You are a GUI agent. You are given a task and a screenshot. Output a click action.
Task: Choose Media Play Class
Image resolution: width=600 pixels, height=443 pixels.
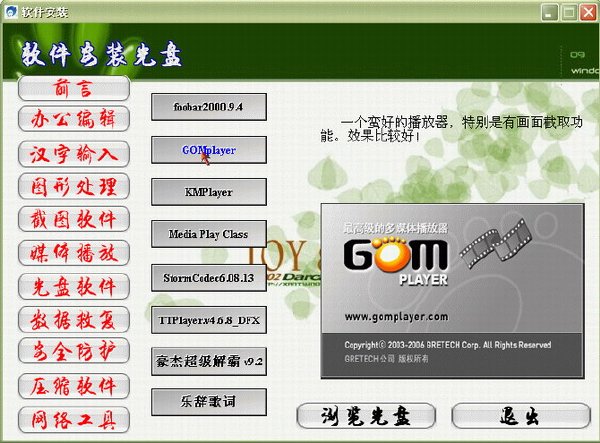point(209,234)
